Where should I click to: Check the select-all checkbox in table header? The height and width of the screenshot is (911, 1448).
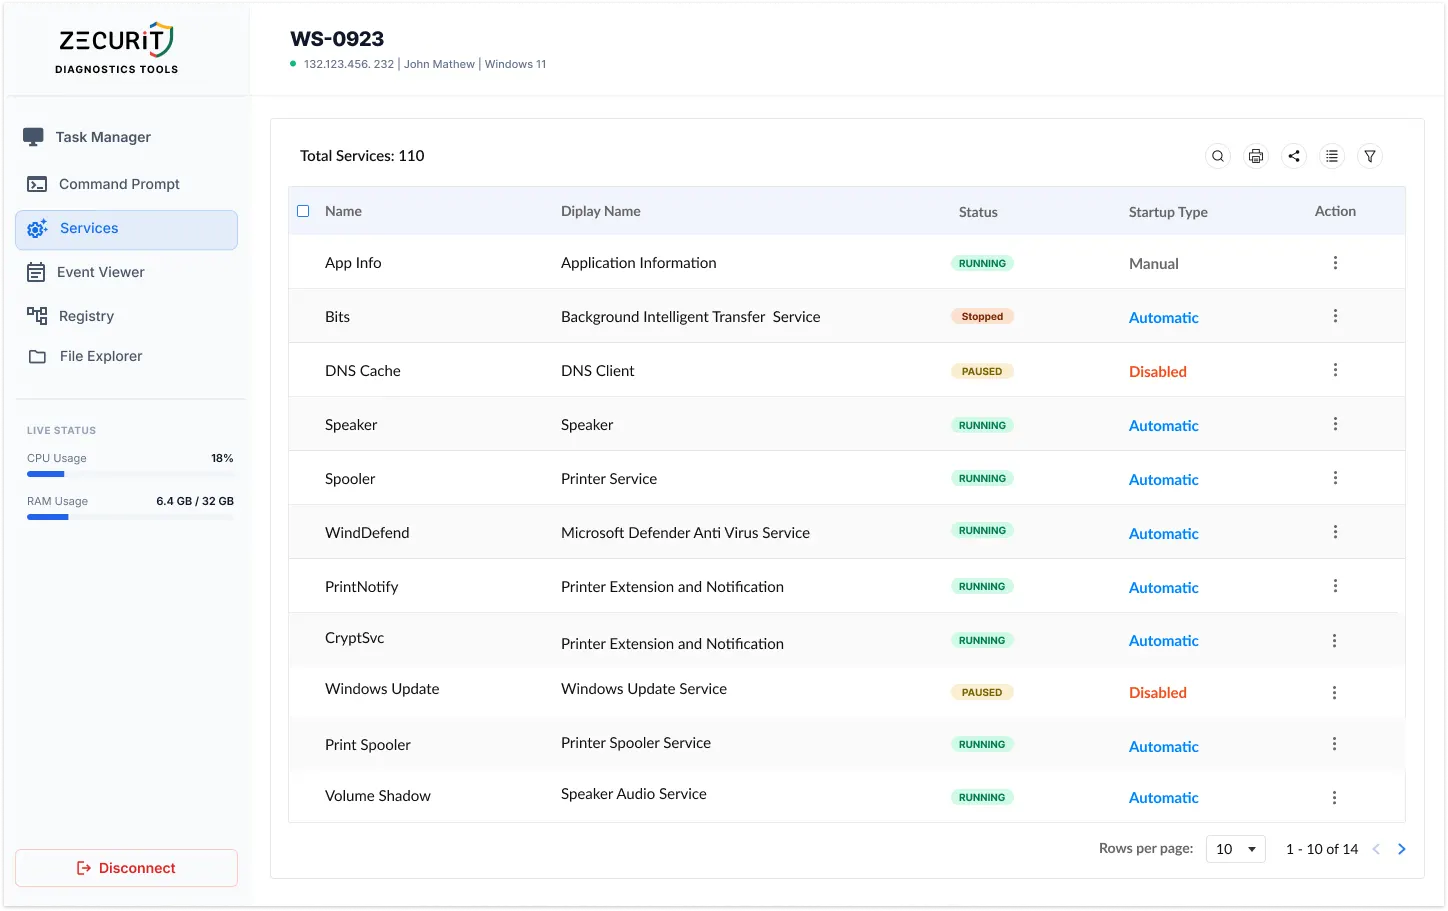pos(303,211)
